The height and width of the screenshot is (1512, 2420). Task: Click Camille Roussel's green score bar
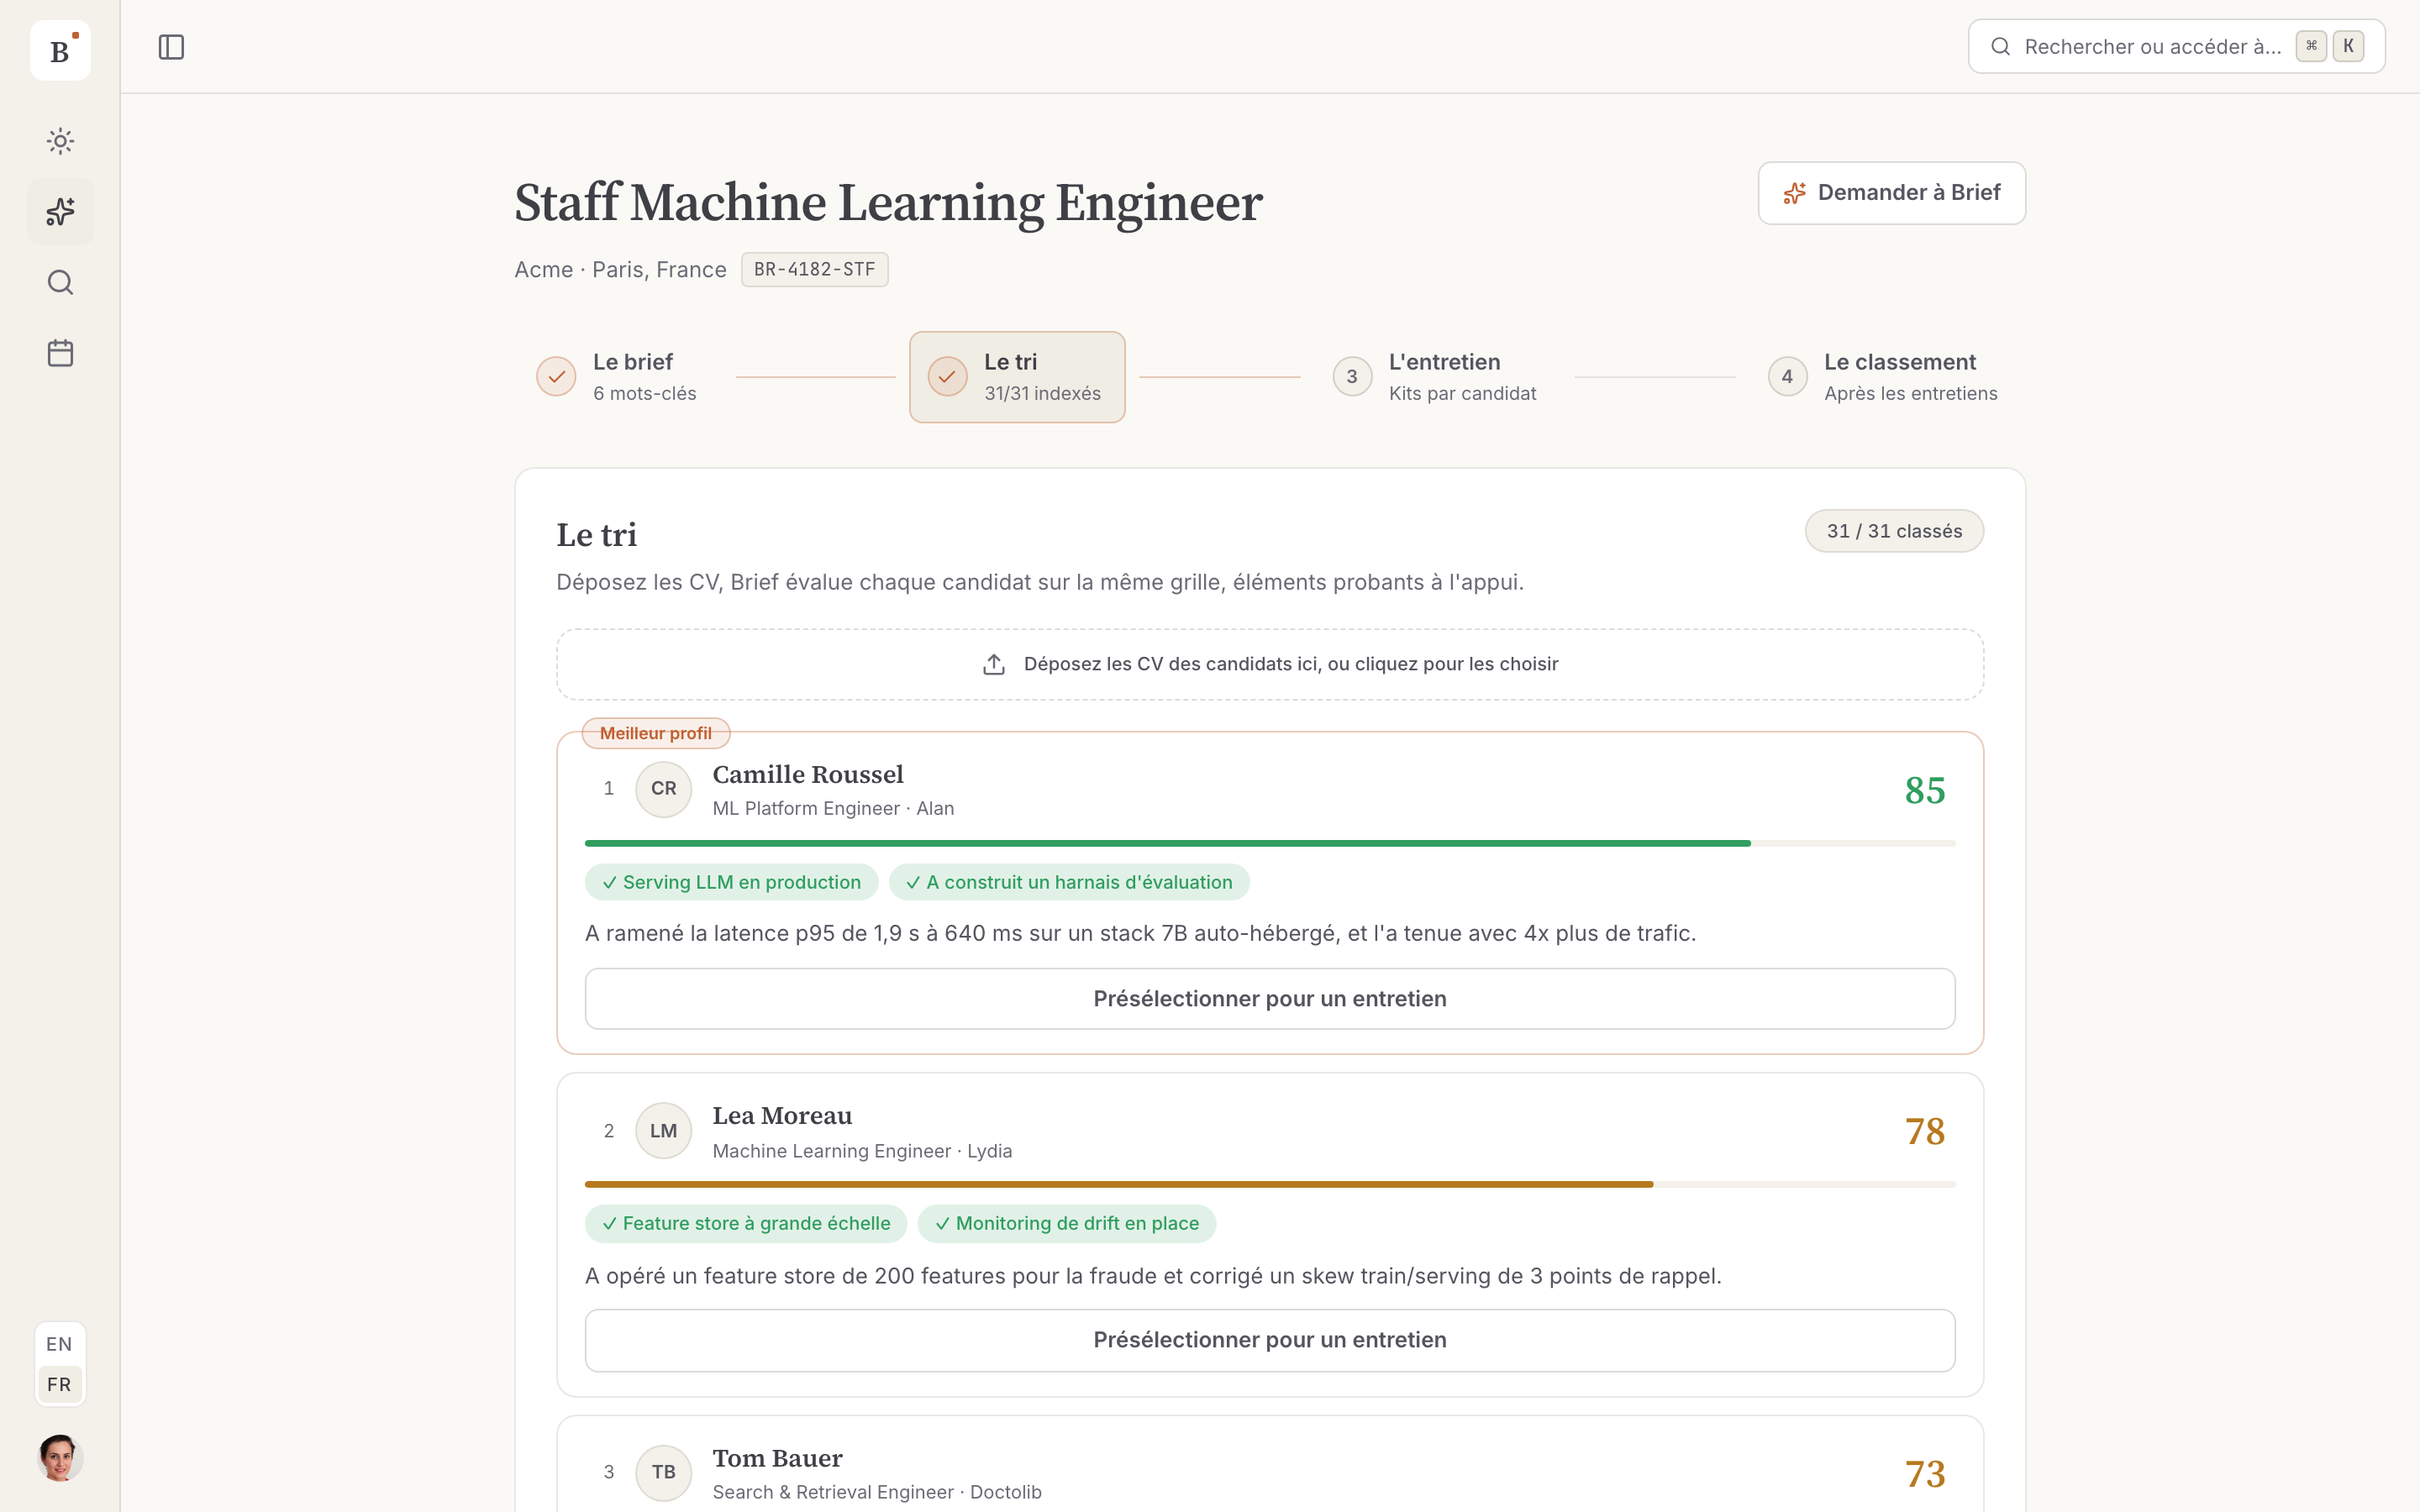click(x=1168, y=843)
